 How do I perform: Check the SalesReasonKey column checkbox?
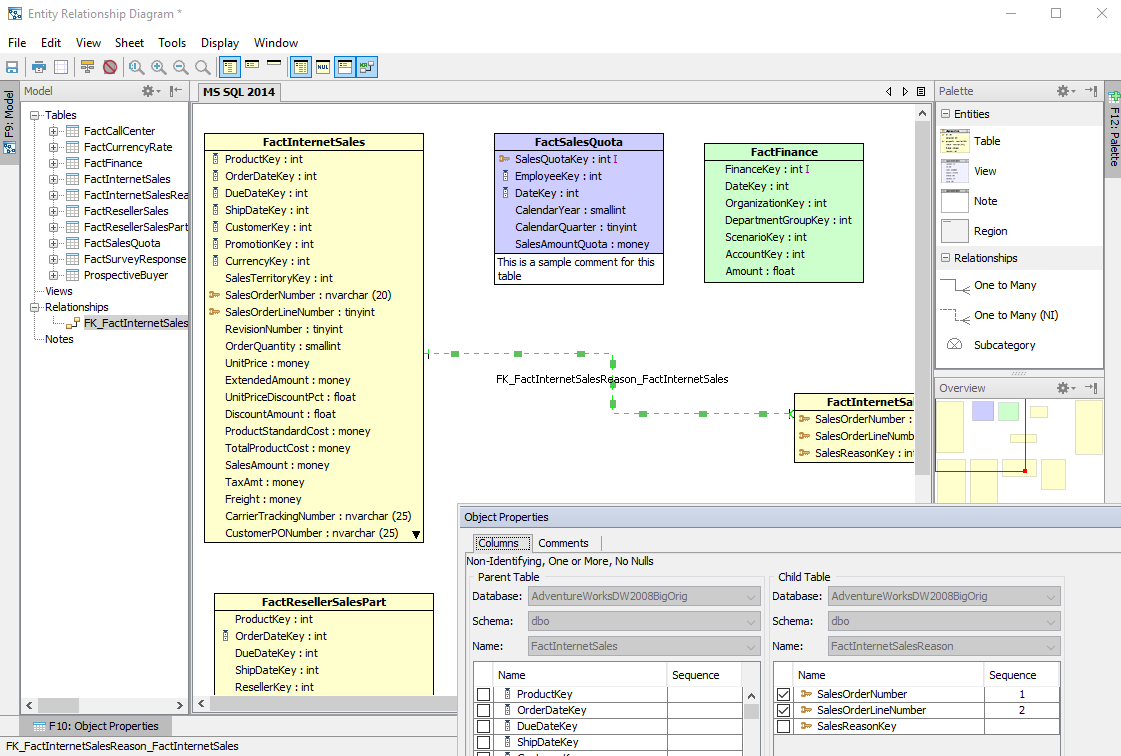(784, 727)
